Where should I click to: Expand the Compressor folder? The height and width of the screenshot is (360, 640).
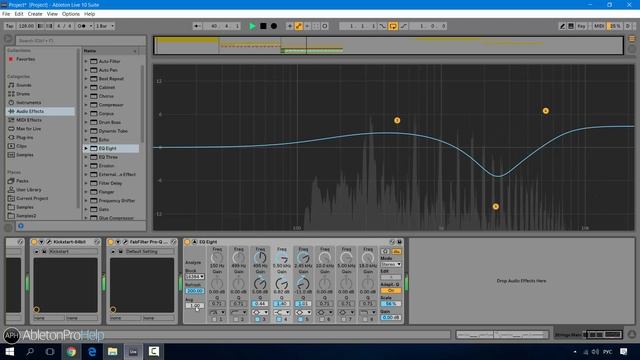click(x=86, y=105)
